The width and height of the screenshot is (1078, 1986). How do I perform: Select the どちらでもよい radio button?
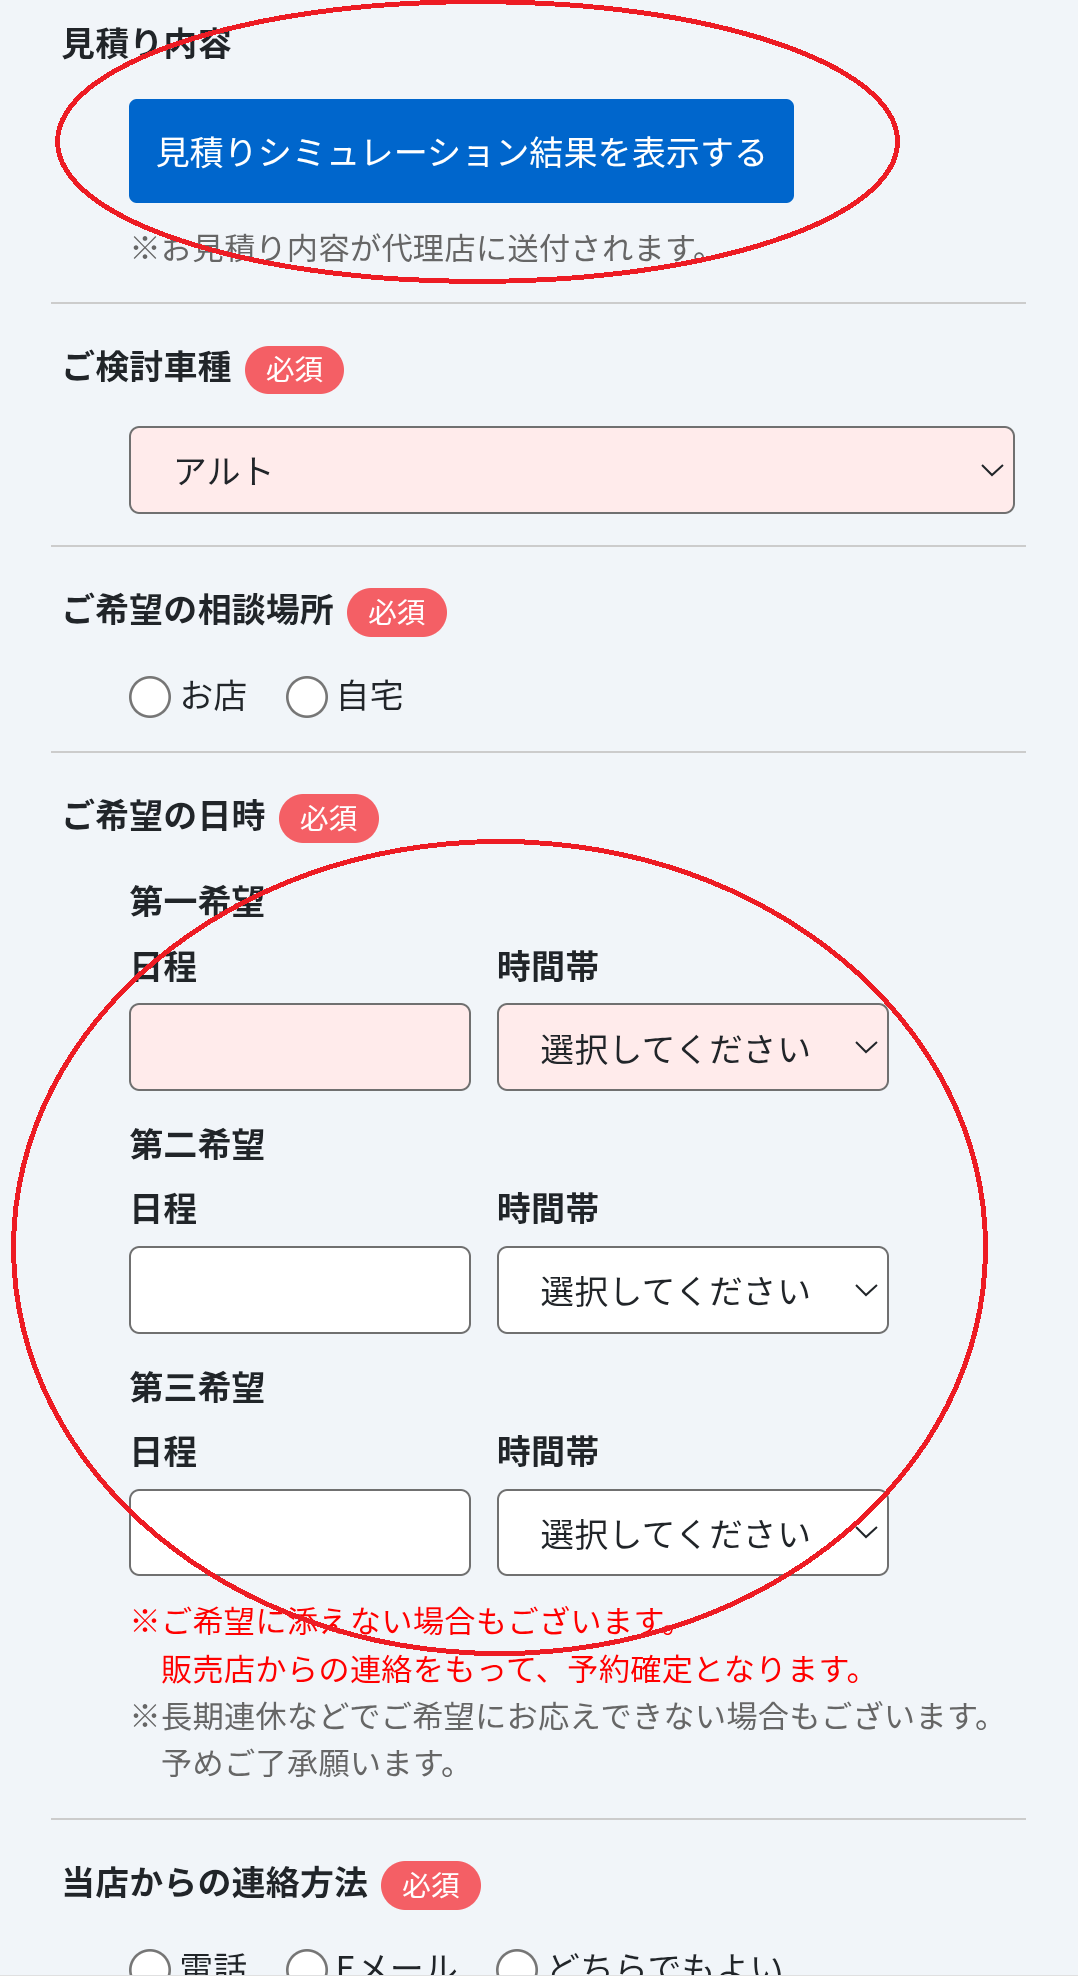(x=517, y=1966)
